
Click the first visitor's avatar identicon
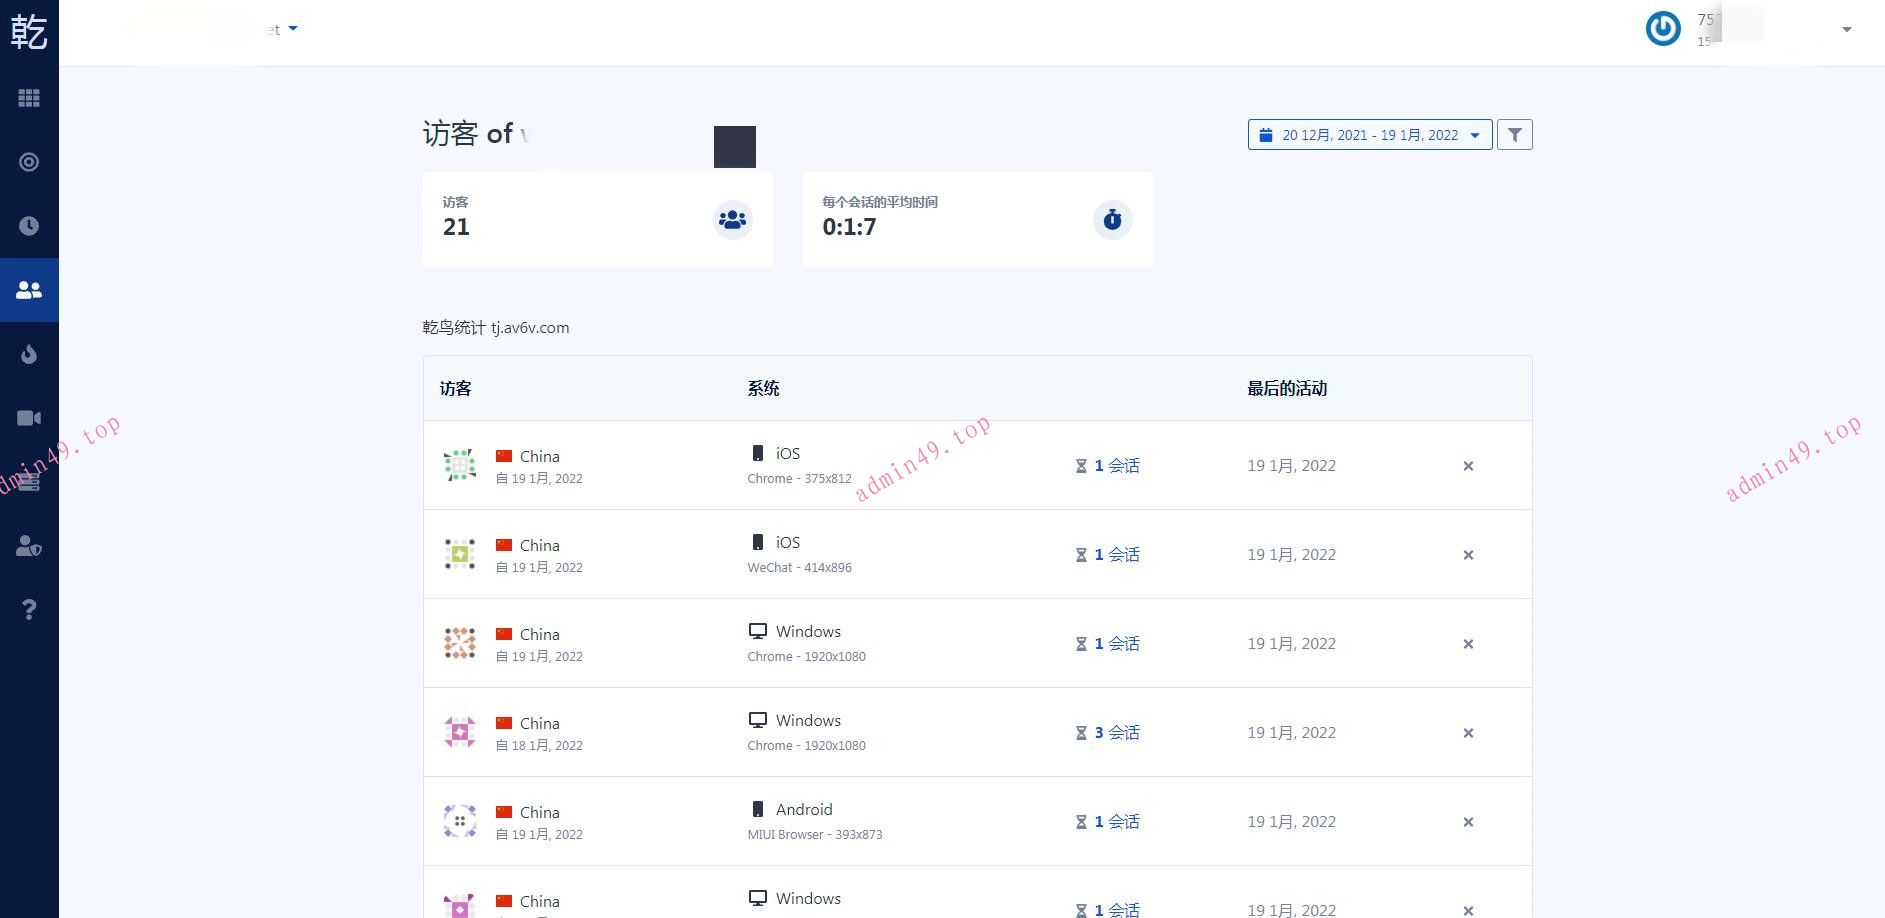[x=459, y=465]
